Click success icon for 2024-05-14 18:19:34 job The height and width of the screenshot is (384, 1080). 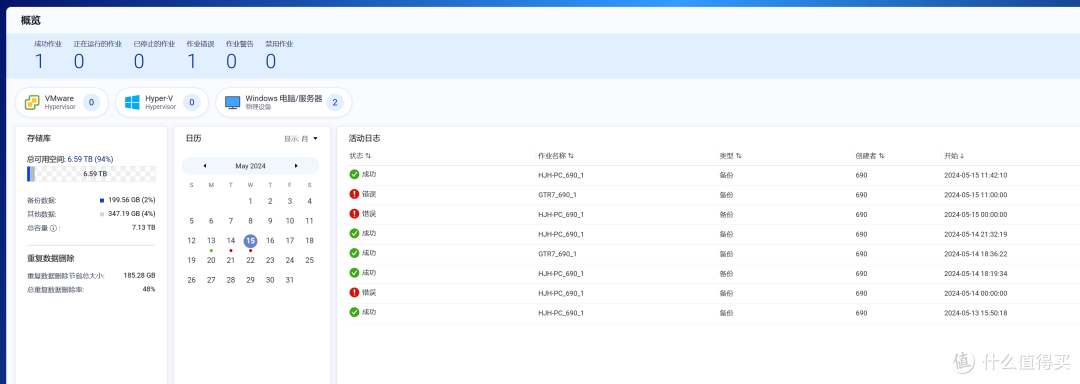(x=354, y=273)
